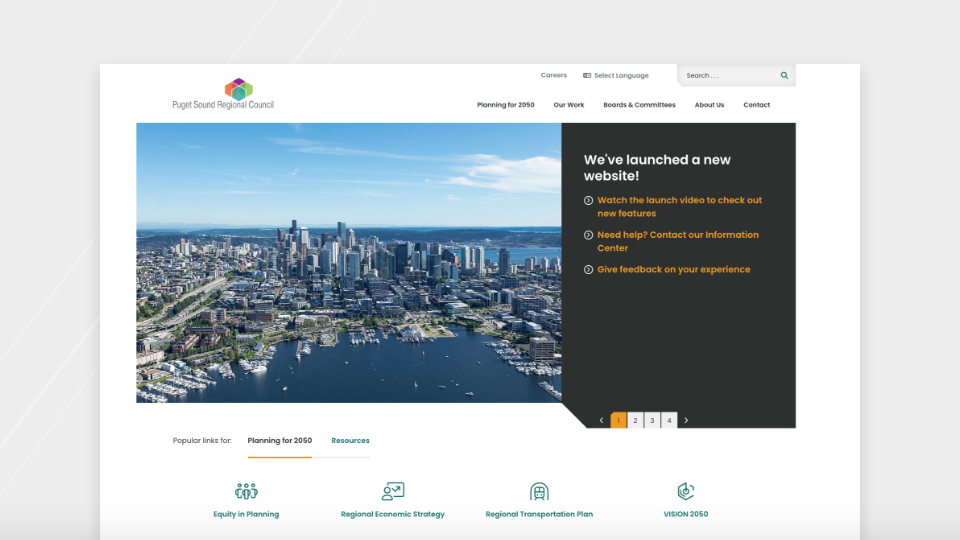The width and height of the screenshot is (960, 540).
Task: Open Need help Contact Information Center link
Action: (678, 241)
